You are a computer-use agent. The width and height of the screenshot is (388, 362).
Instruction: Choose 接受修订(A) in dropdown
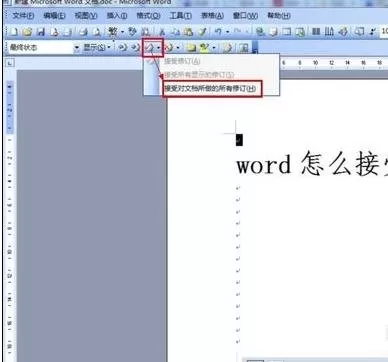point(183,61)
